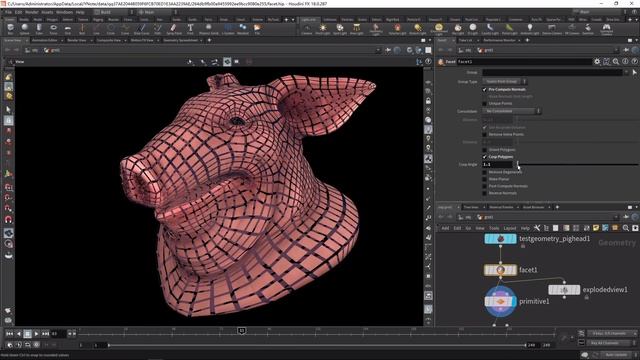
Task: Enable the Reverse Normals checkbox
Action: coord(484,193)
